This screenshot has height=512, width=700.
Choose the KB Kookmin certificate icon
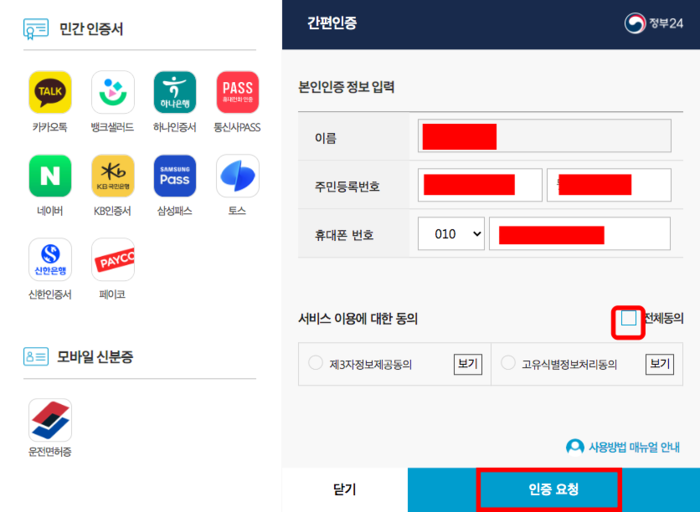point(112,176)
